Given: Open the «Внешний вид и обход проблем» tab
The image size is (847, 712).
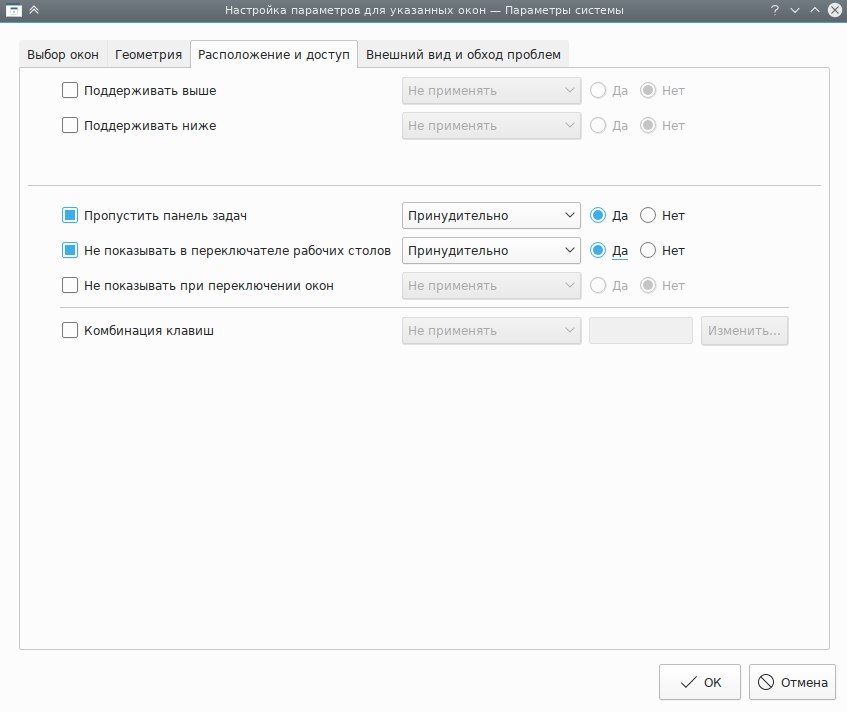Looking at the screenshot, I should 463,54.
